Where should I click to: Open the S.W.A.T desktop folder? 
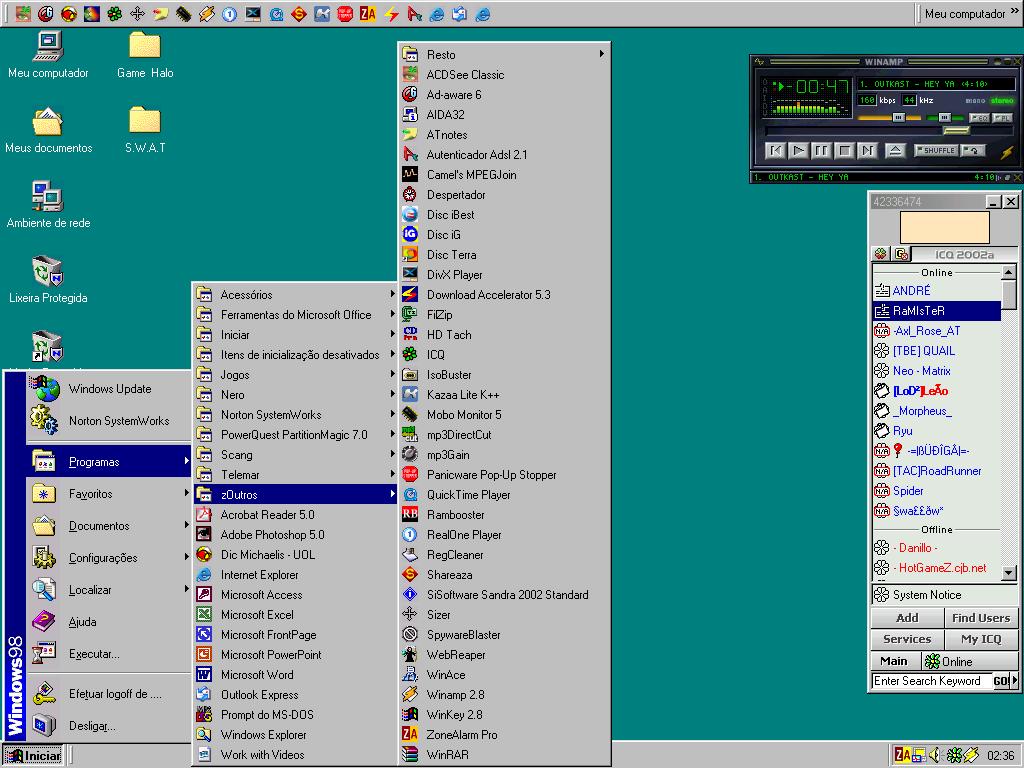145,130
